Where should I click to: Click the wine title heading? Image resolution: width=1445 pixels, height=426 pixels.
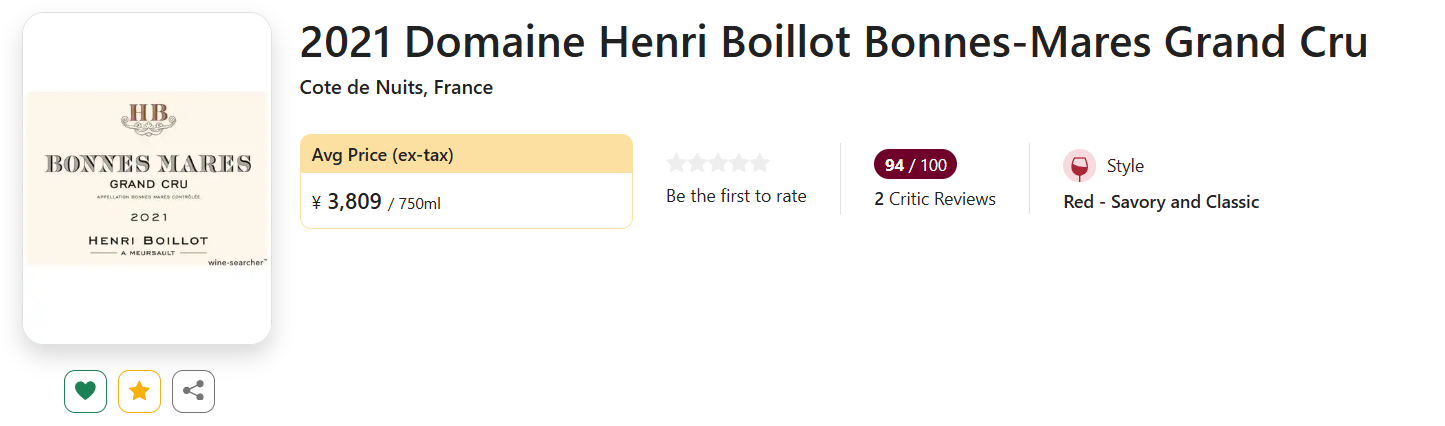[x=833, y=43]
